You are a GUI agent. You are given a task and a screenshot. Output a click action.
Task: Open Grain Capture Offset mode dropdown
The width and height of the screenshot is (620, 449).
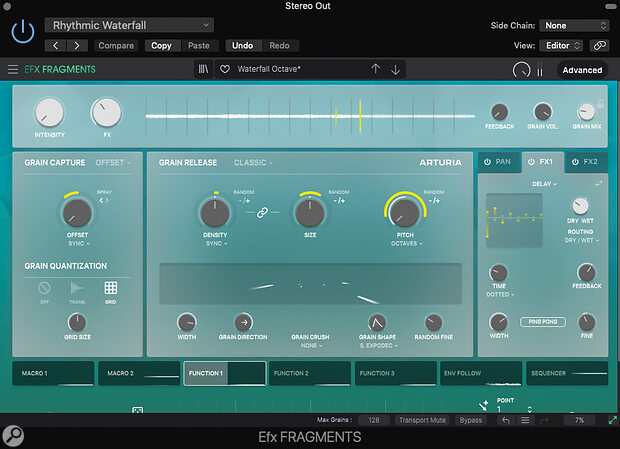coord(112,162)
